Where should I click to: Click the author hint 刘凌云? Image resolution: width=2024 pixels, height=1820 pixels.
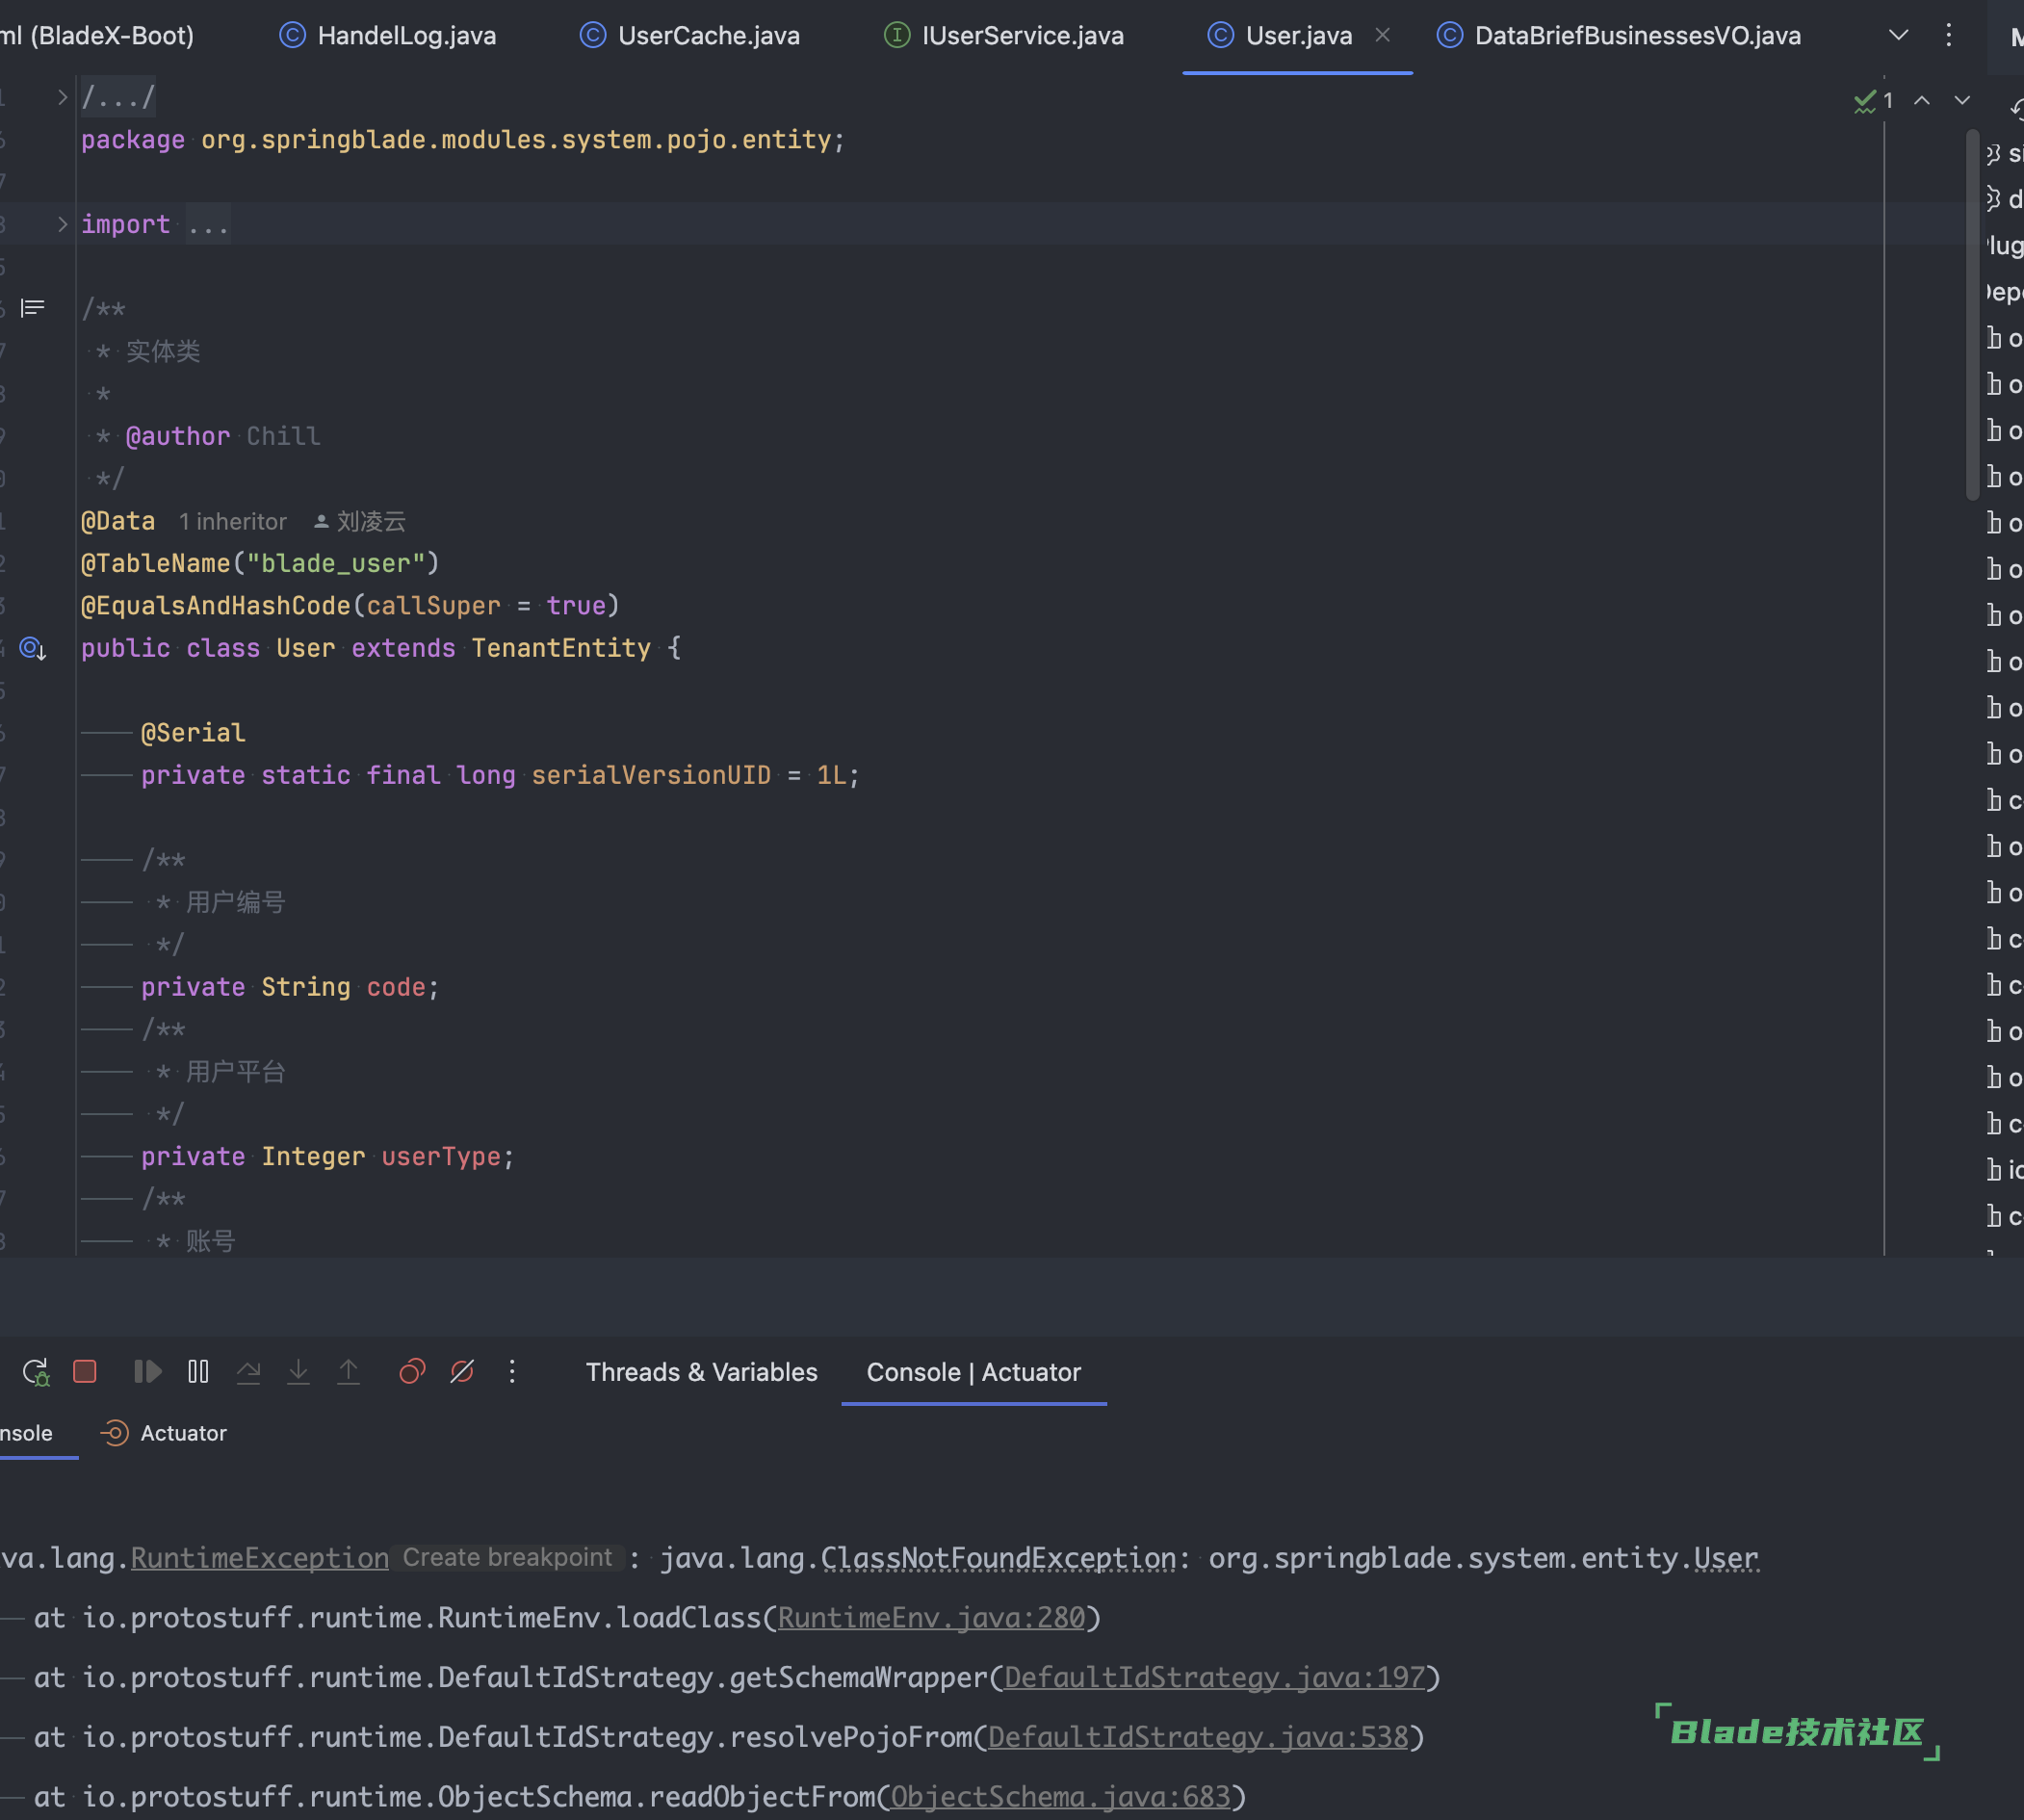(360, 522)
